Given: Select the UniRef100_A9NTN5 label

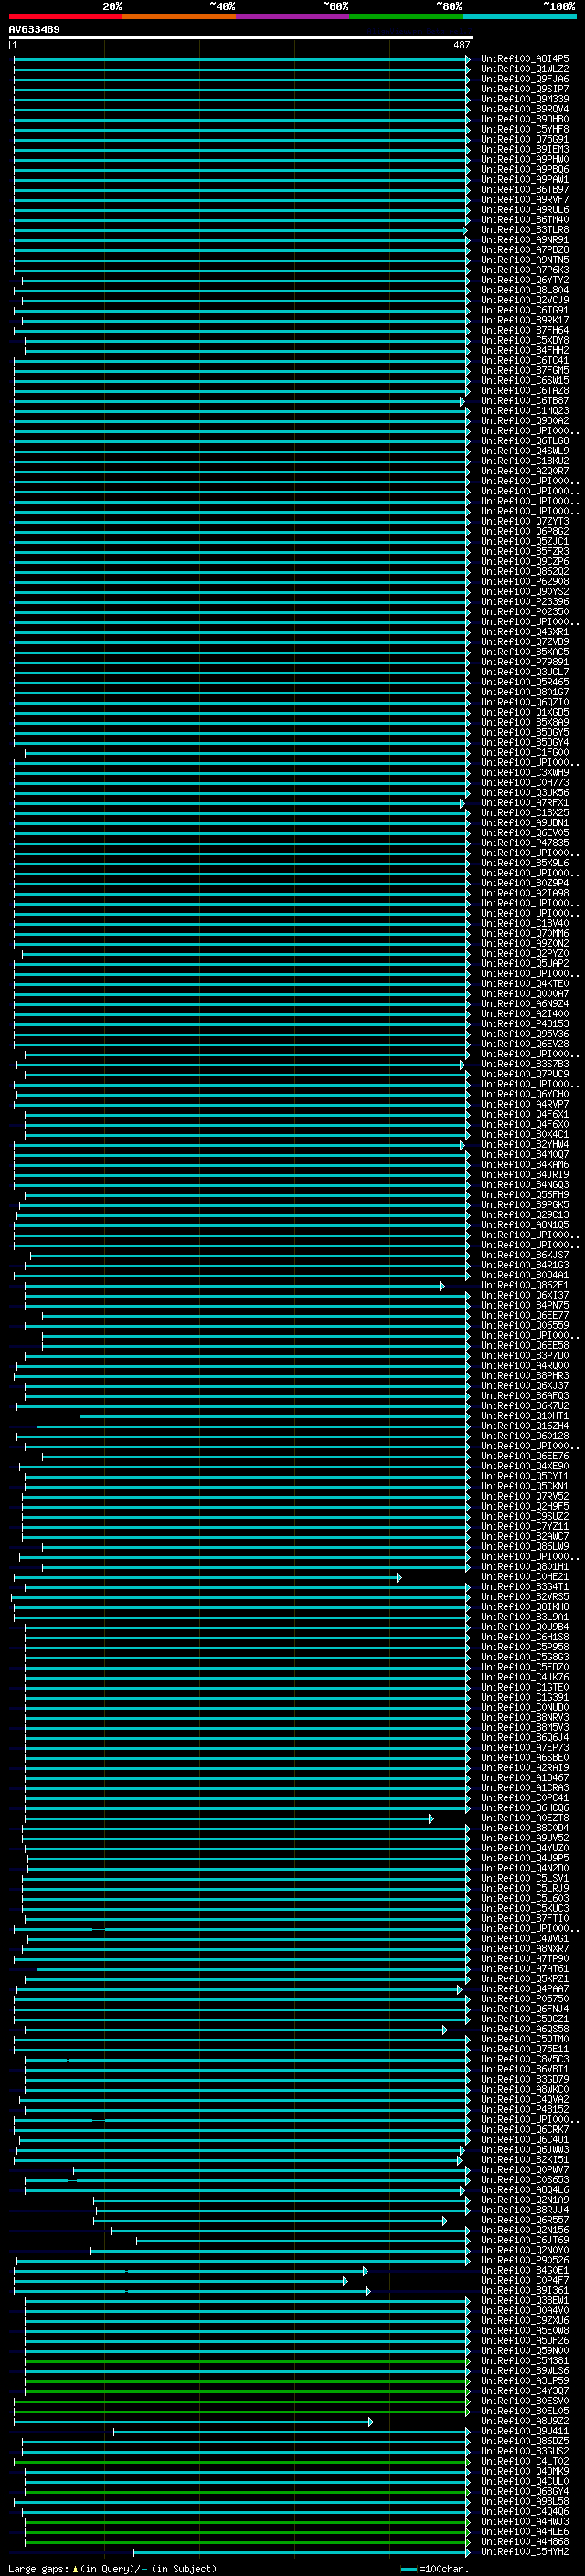Looking at the screenshot, I should (525, 260).
